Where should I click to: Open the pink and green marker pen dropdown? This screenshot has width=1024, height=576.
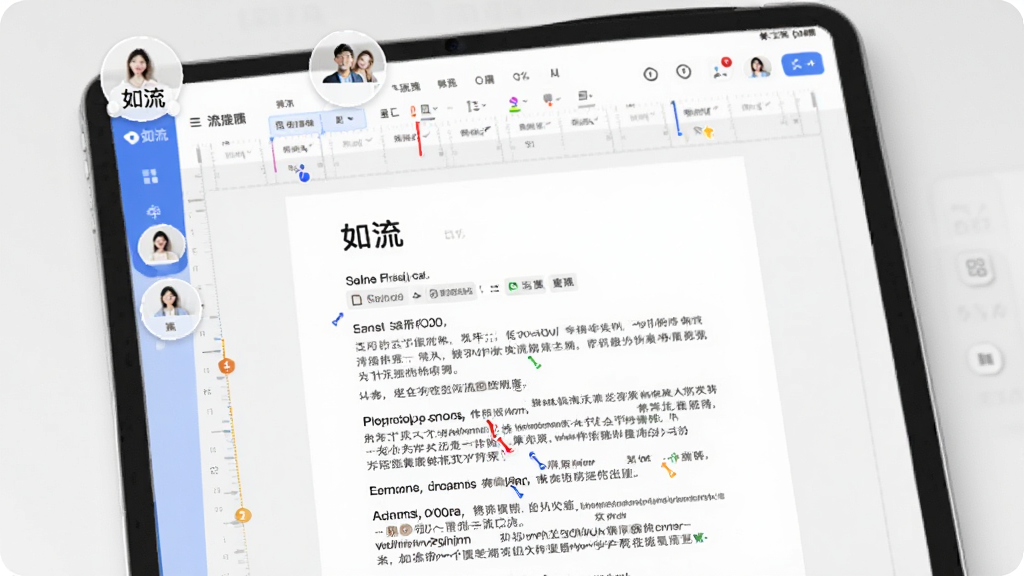pyautogui.click(x=517, y=103)
